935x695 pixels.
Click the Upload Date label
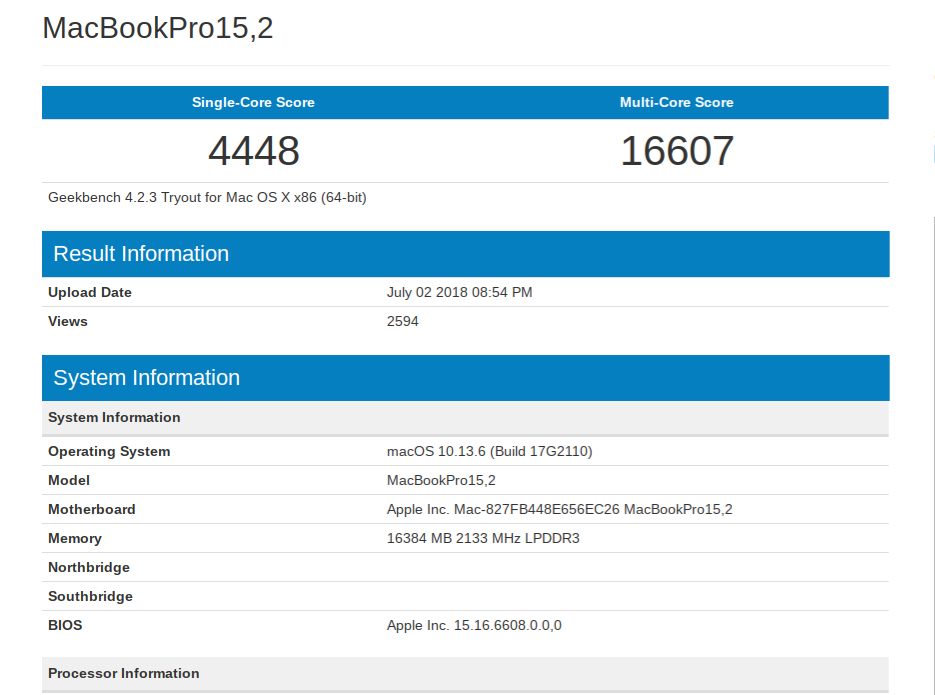point(90,293)
